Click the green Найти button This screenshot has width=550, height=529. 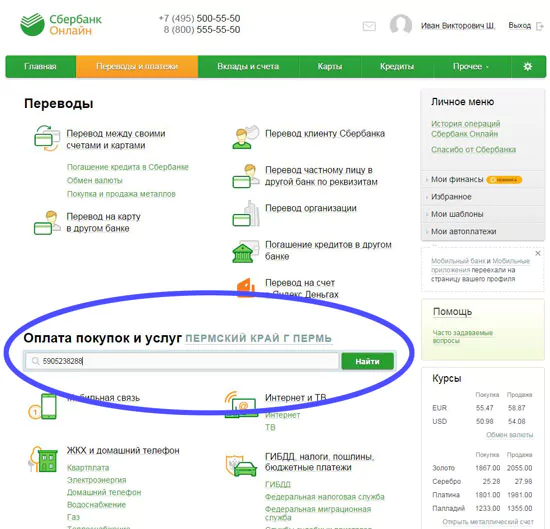[x=367, y=361]
